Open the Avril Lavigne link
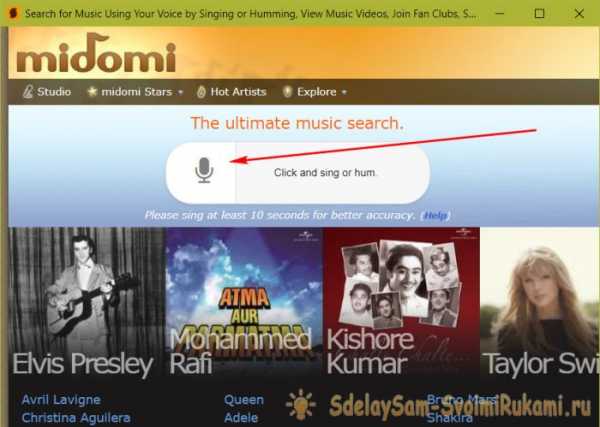 pyautogui.click(x=61, y=400)
